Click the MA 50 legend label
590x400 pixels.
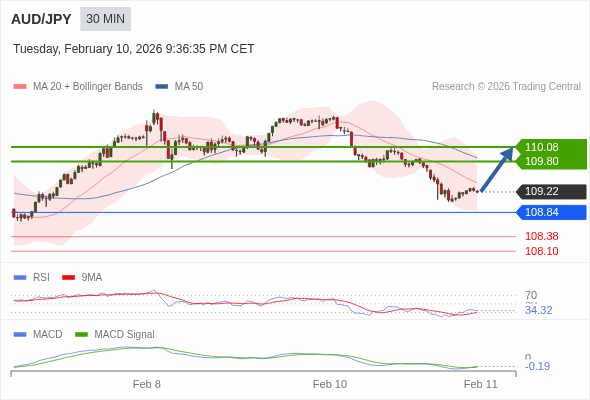(189, 87)
